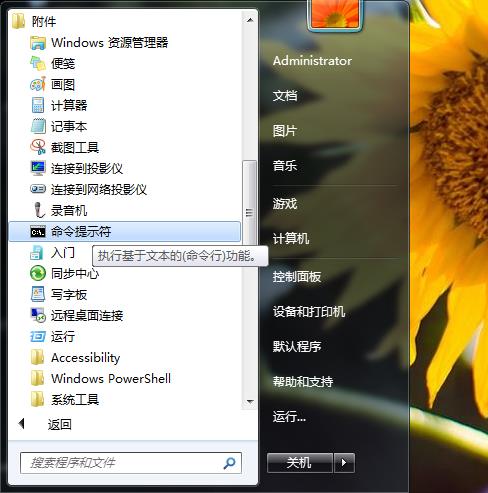Open shutdown options arrow beside 关机

344,463
